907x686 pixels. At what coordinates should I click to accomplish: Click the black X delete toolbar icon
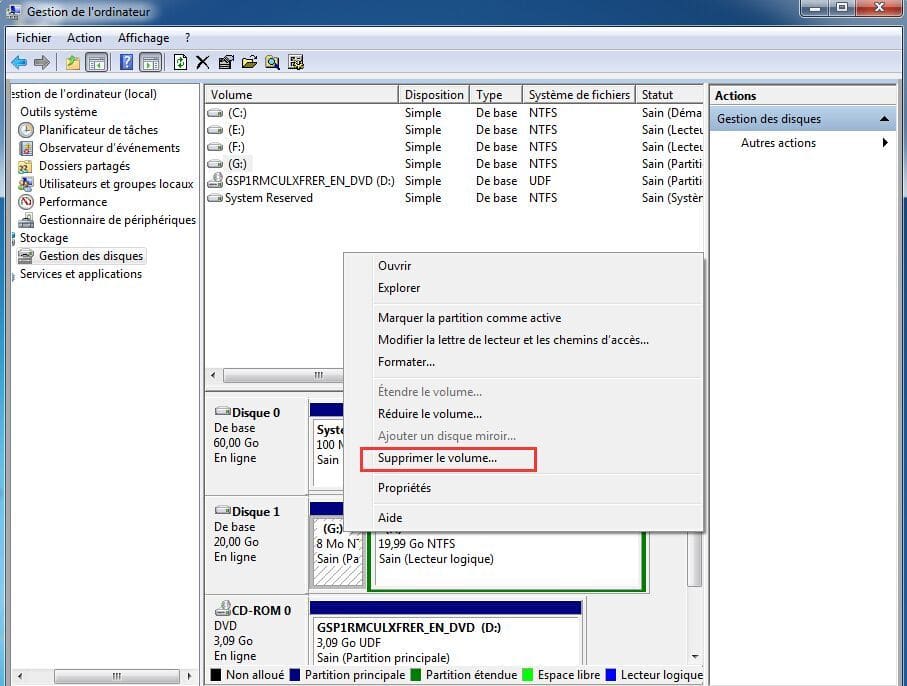coord(203,62)
